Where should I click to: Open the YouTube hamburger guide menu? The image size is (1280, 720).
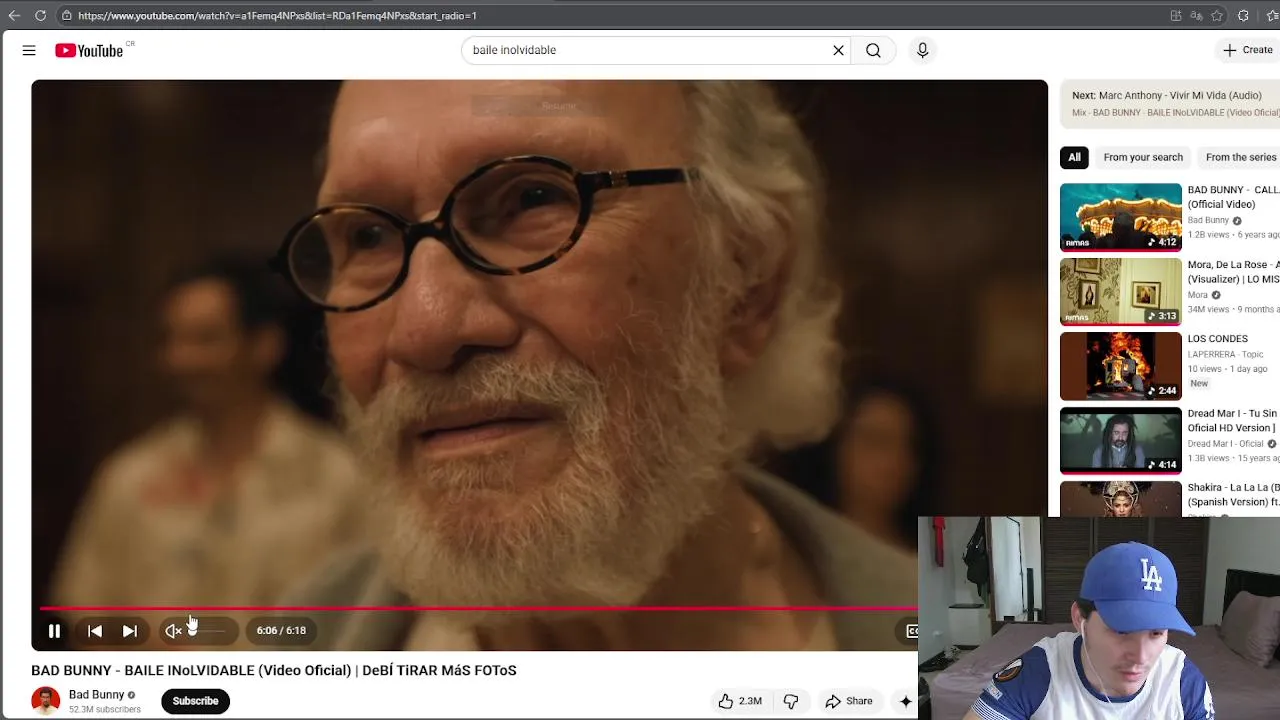(29, 50)
